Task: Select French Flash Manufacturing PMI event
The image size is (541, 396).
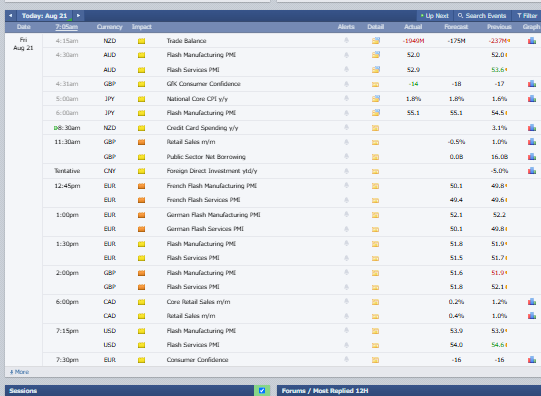Action: 212,186
